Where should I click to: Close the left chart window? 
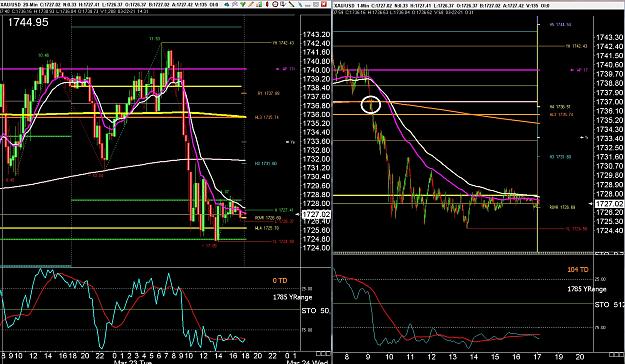tap(324, 4)
